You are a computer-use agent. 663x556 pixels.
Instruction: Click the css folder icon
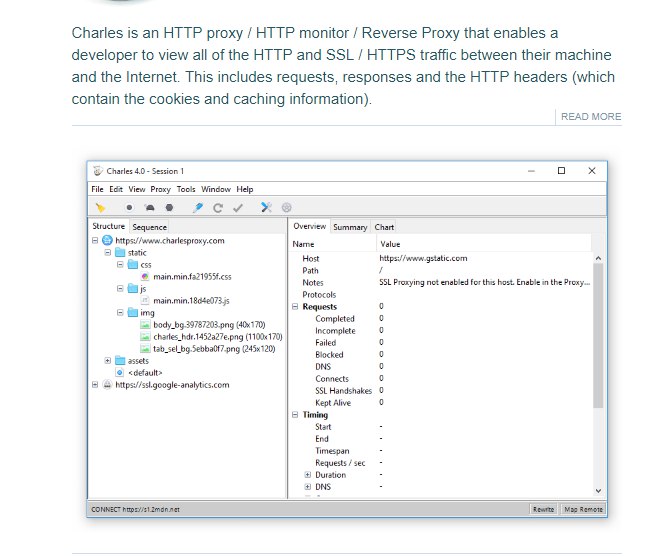click(x=133, y=265)
